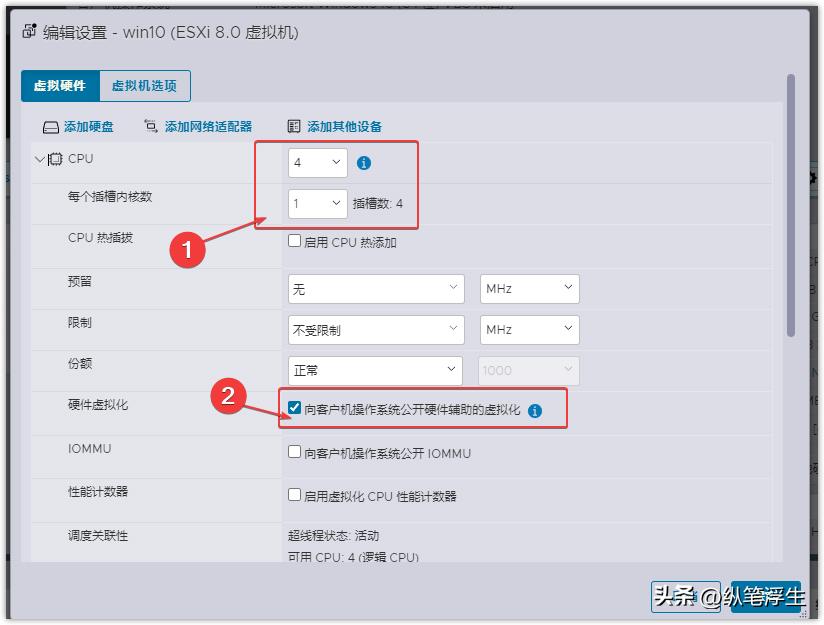Viewport: 824px width, 625px height.
Task: Select the CPU device icon beside the CPU row
Action: pyautogui.click(x=57, y=158)
